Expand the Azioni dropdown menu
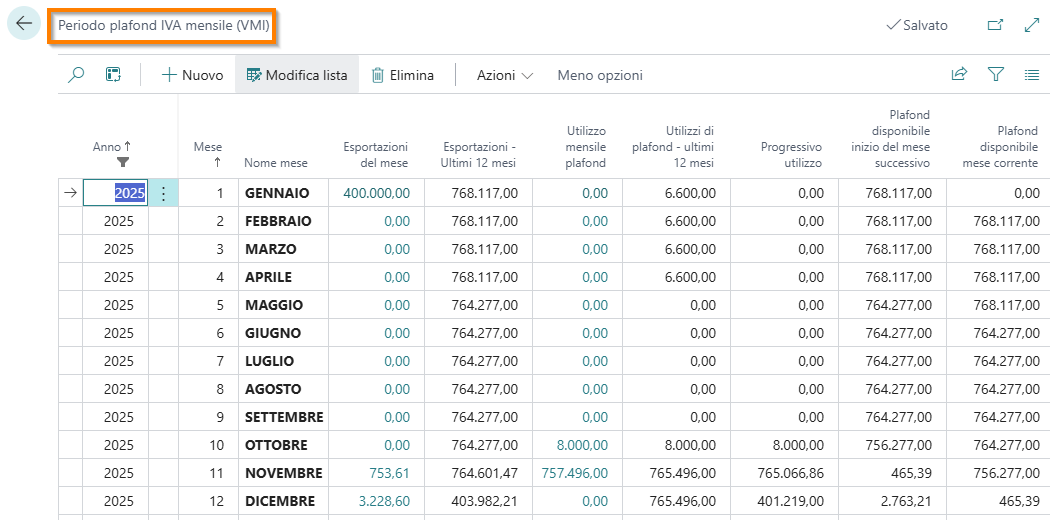This screenshot has height=520, width=1057. pos(505,75)
